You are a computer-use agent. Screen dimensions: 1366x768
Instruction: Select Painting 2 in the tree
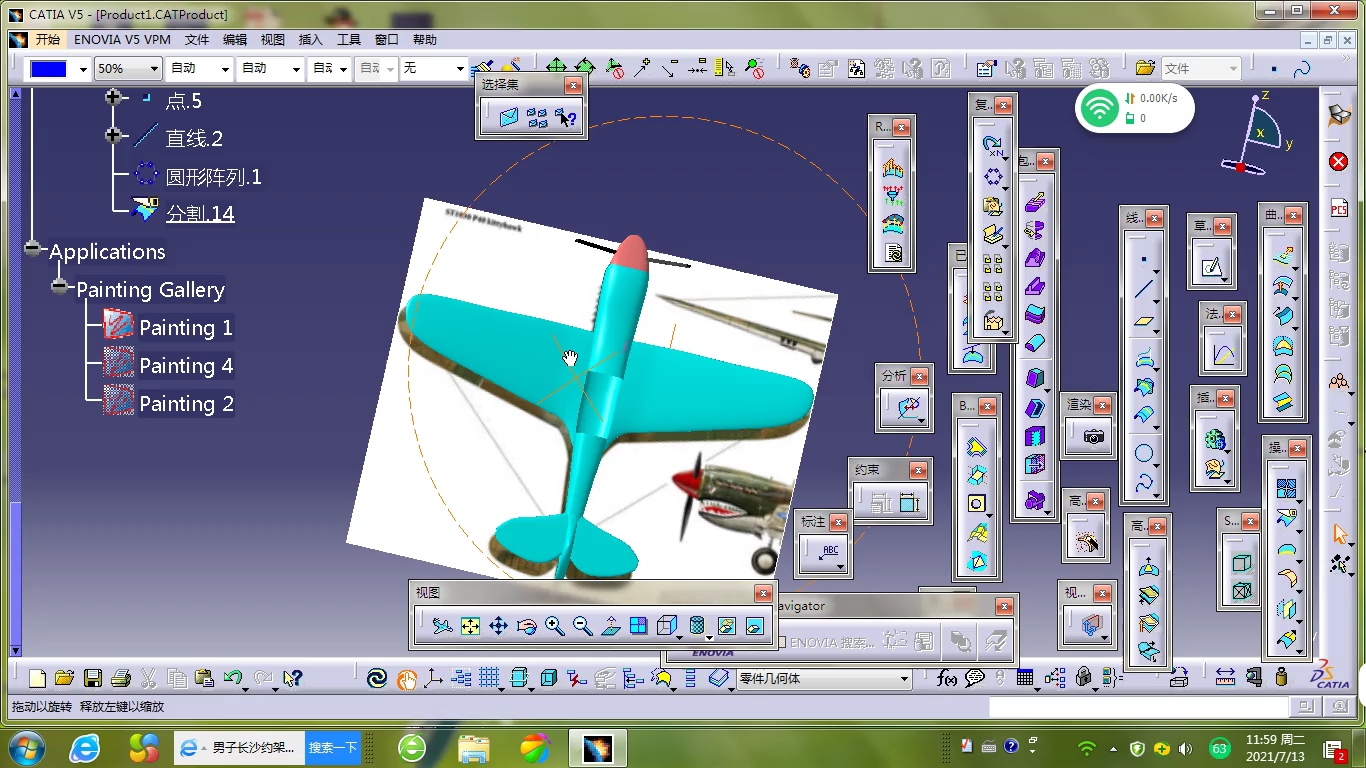coord(186,404)
